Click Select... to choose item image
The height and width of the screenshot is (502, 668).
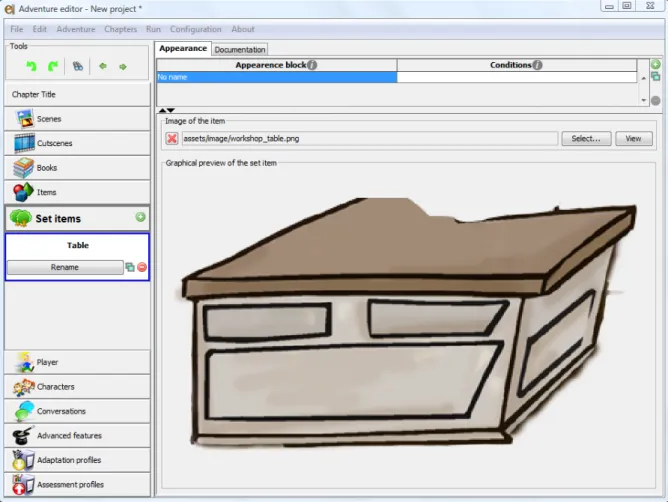(586, 138)
